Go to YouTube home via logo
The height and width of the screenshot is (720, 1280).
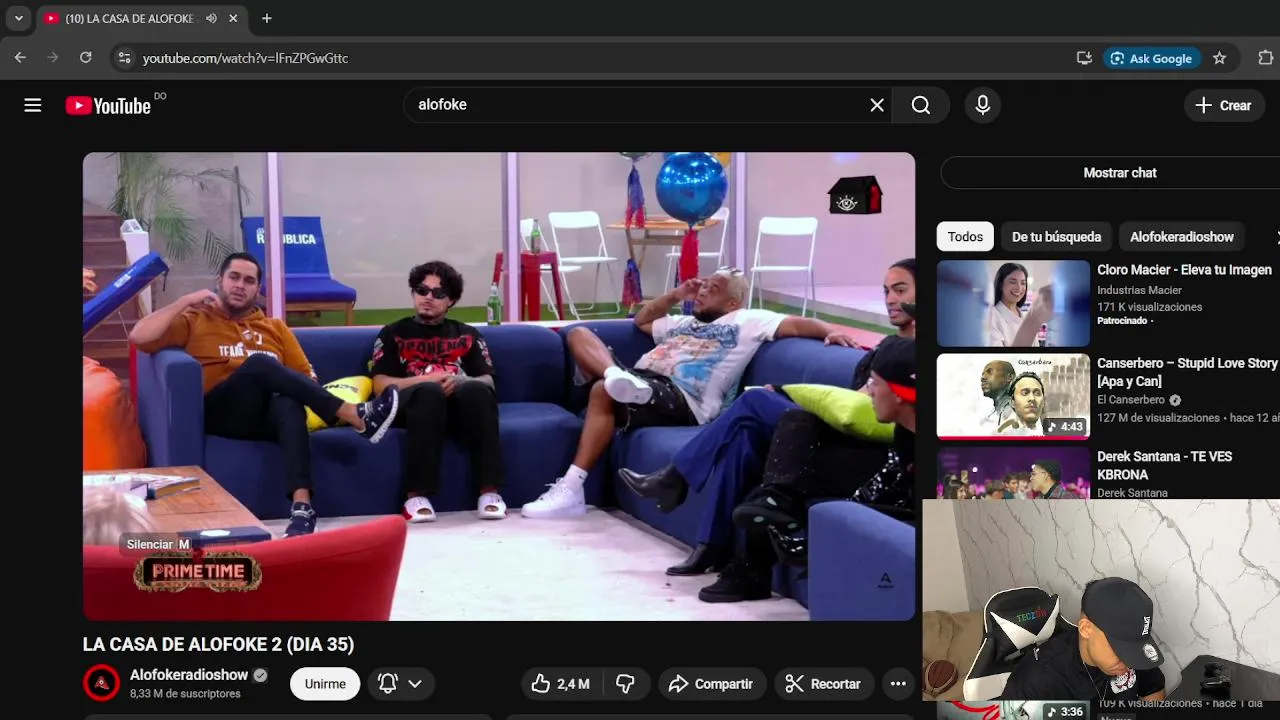pos(108,105)
